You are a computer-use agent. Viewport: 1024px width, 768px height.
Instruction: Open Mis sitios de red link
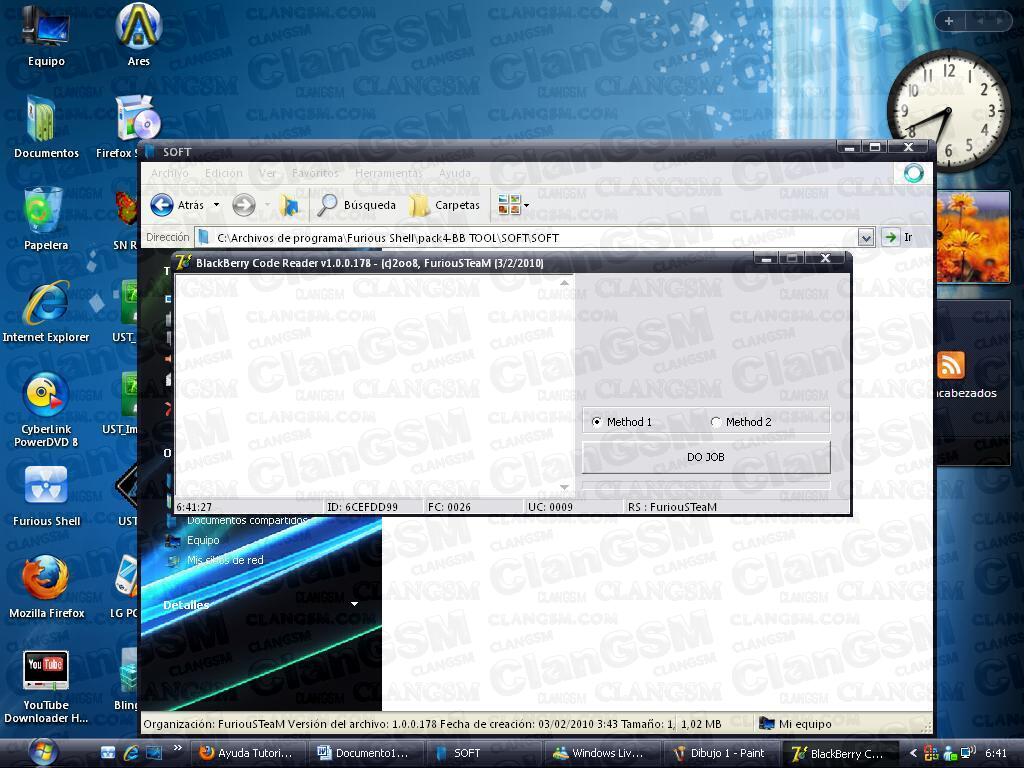(x=225, y=560)
